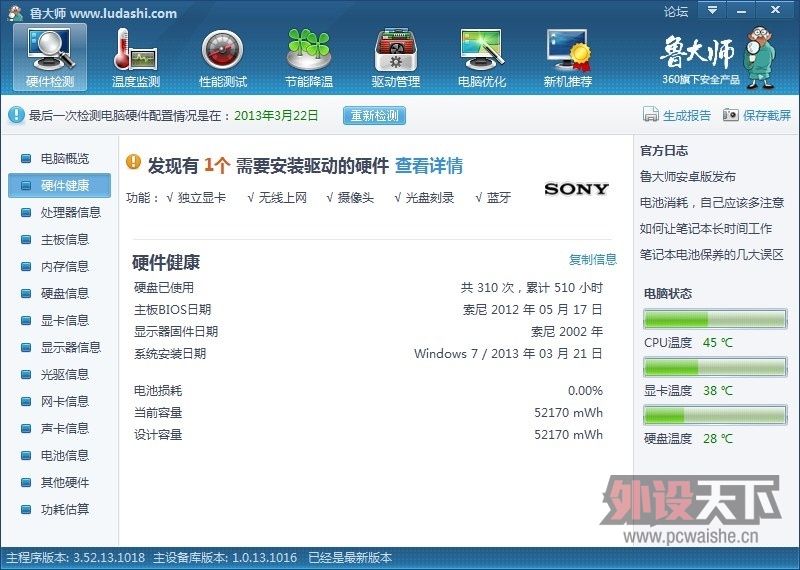The height and width of the screenshot is (570, 800).
Task: Open 温度监测 temperature monitor
Action: point(136,57)
